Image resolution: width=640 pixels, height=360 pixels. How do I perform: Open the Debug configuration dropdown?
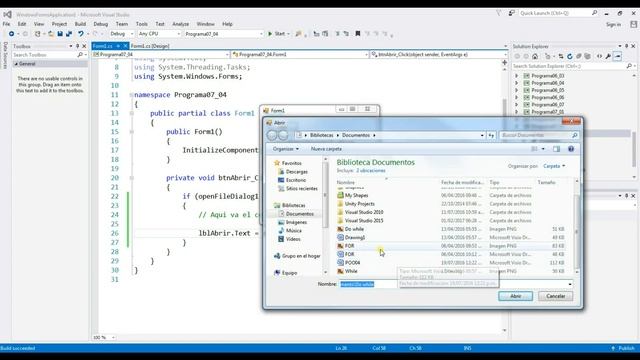tap(132, 34)
